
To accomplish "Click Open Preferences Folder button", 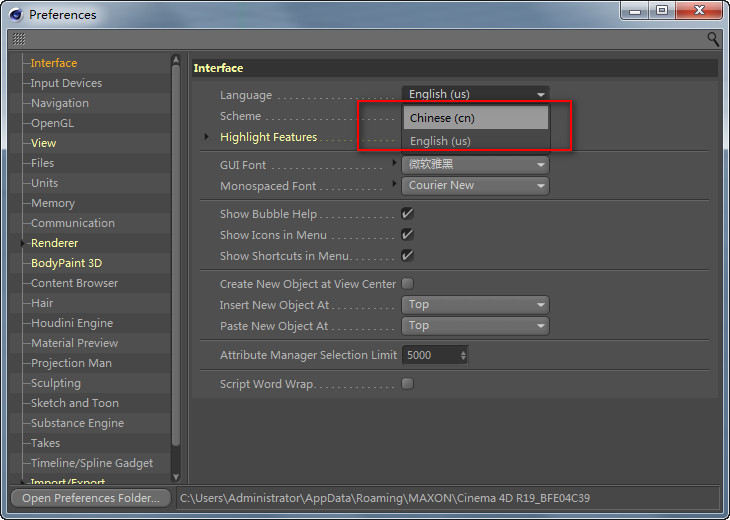I will (x=91, y=498).
